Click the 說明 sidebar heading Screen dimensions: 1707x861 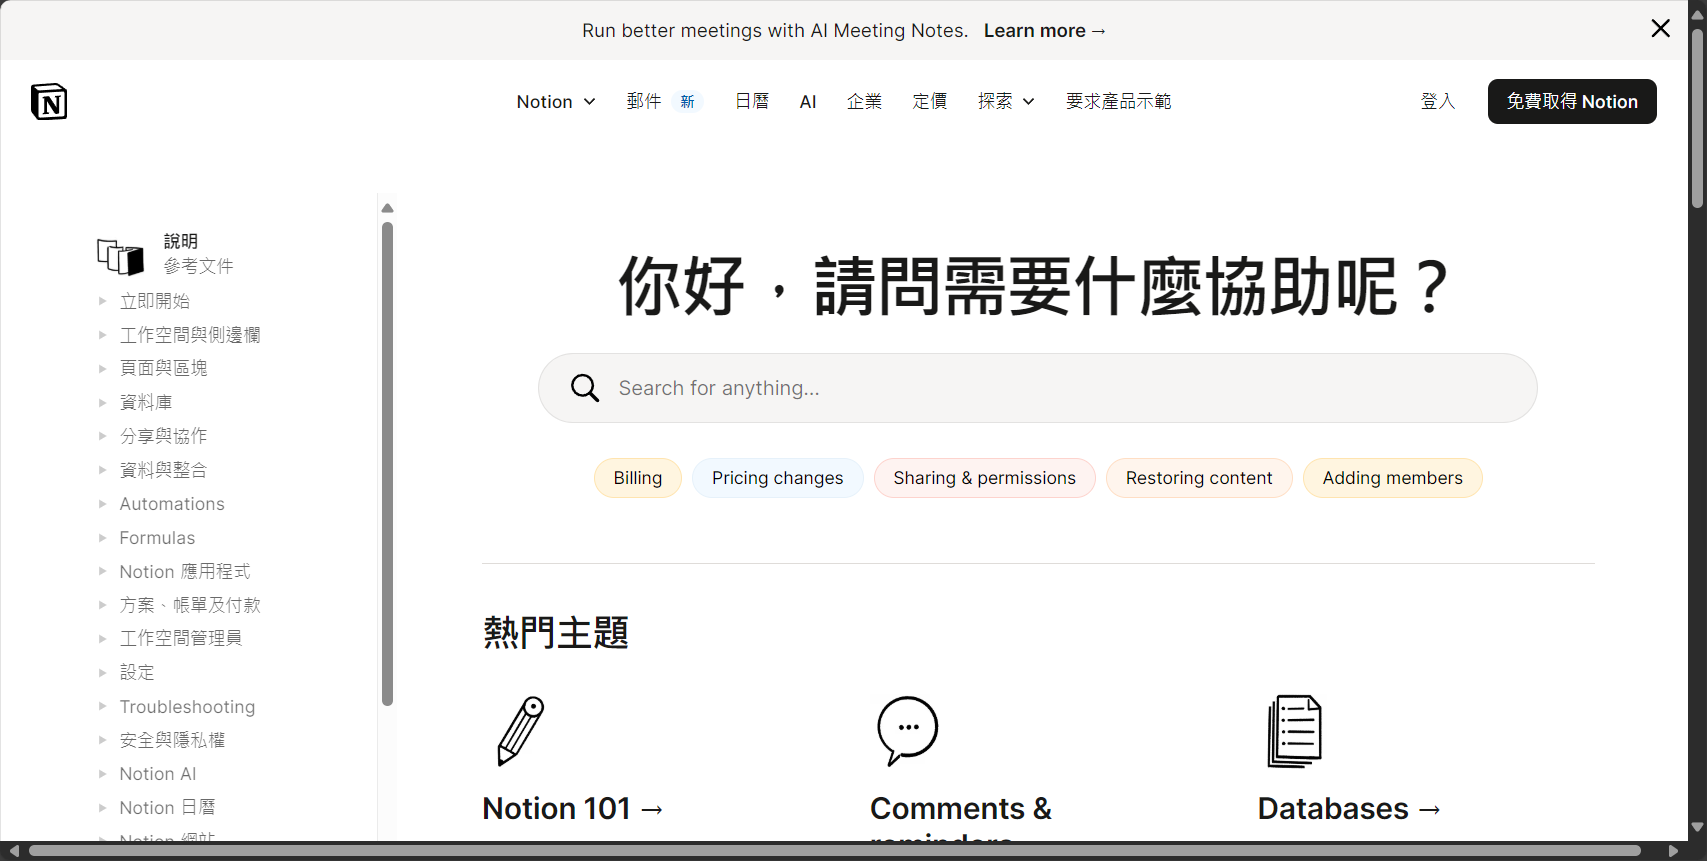[181, 241]
